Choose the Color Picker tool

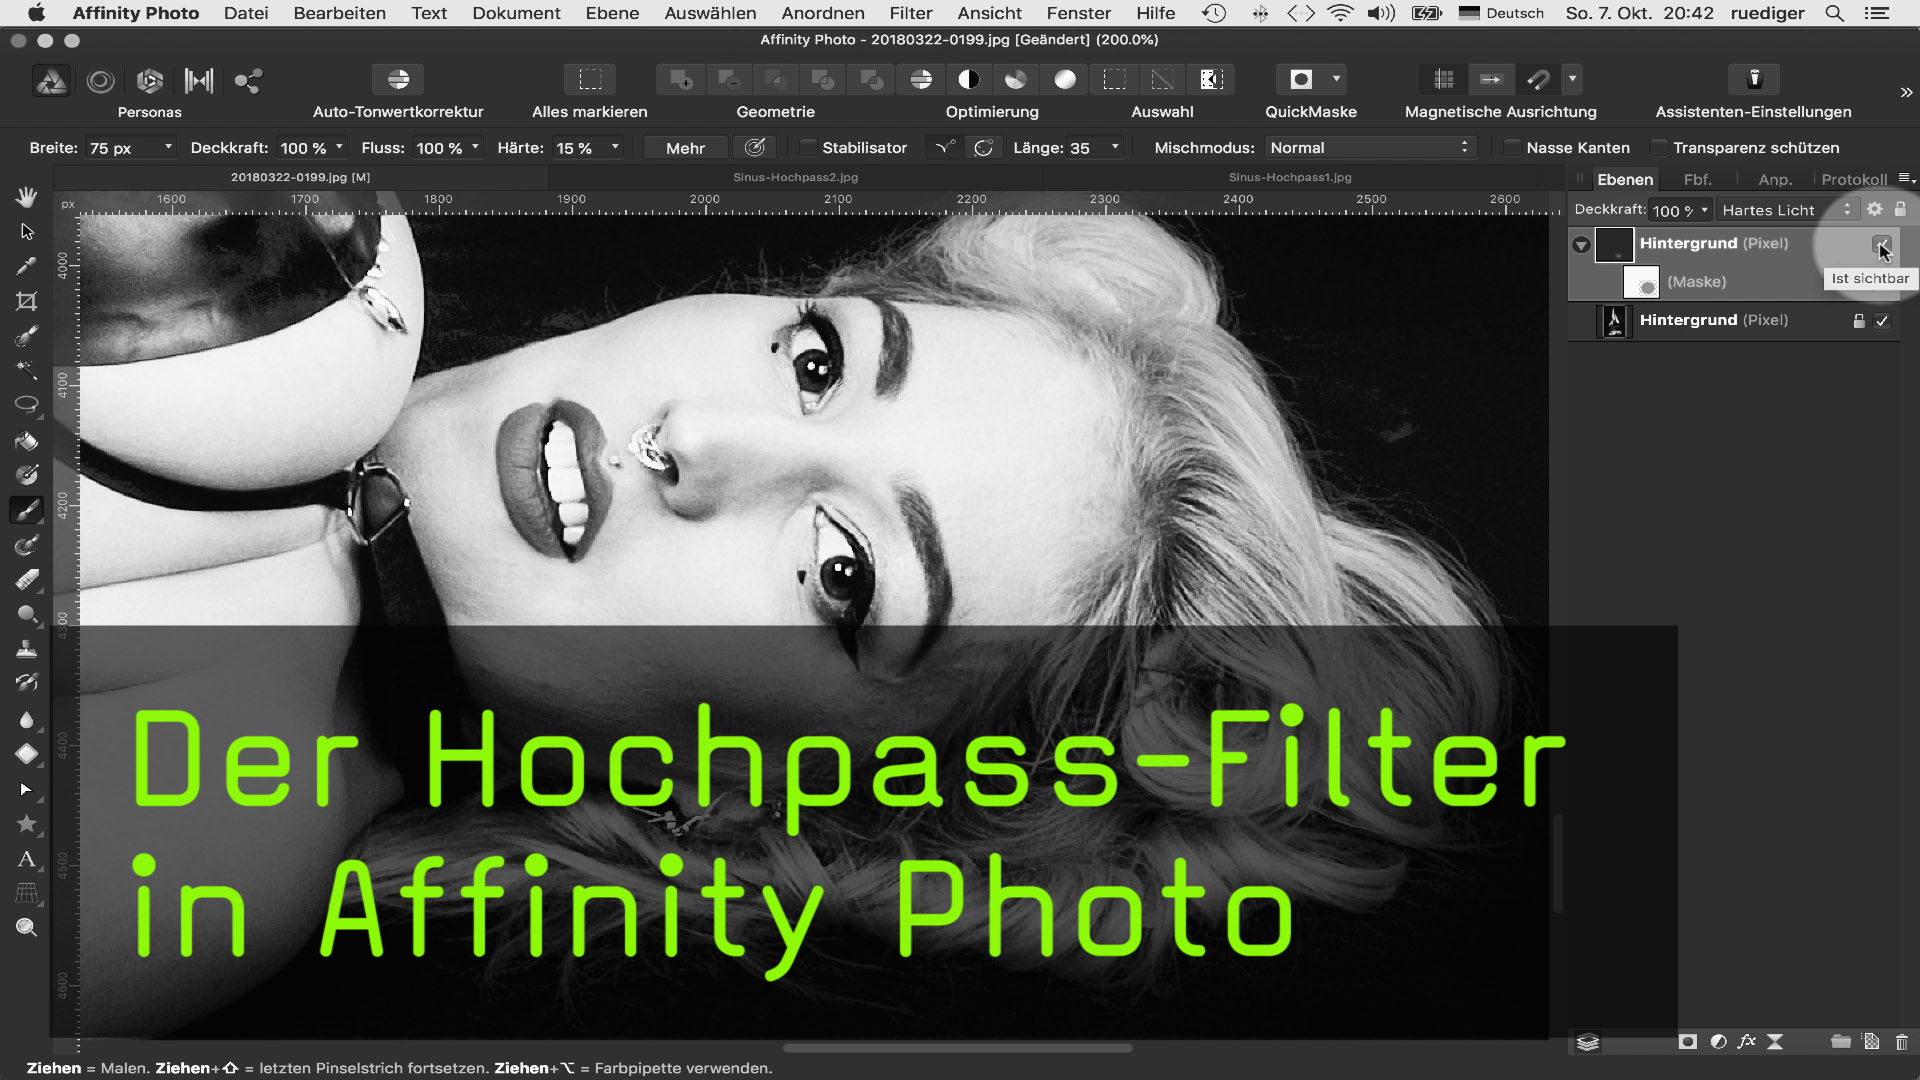pyautogui.click(x=27, y=266)
